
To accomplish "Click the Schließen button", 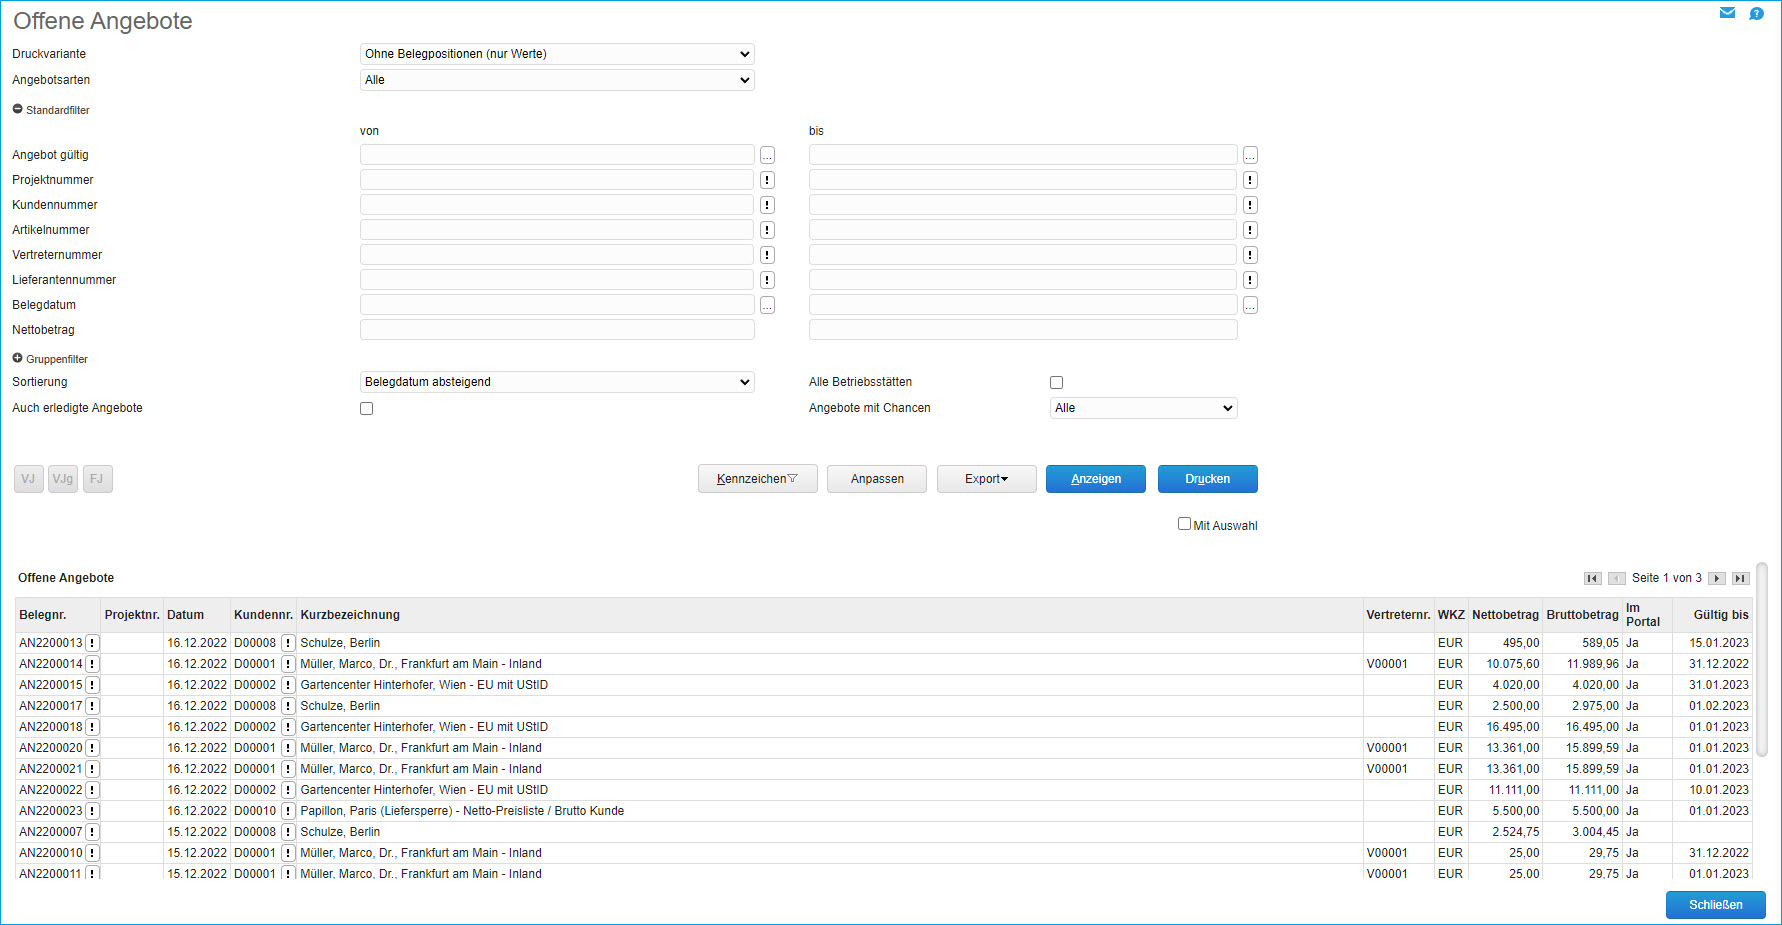I will pos(1715,905).
